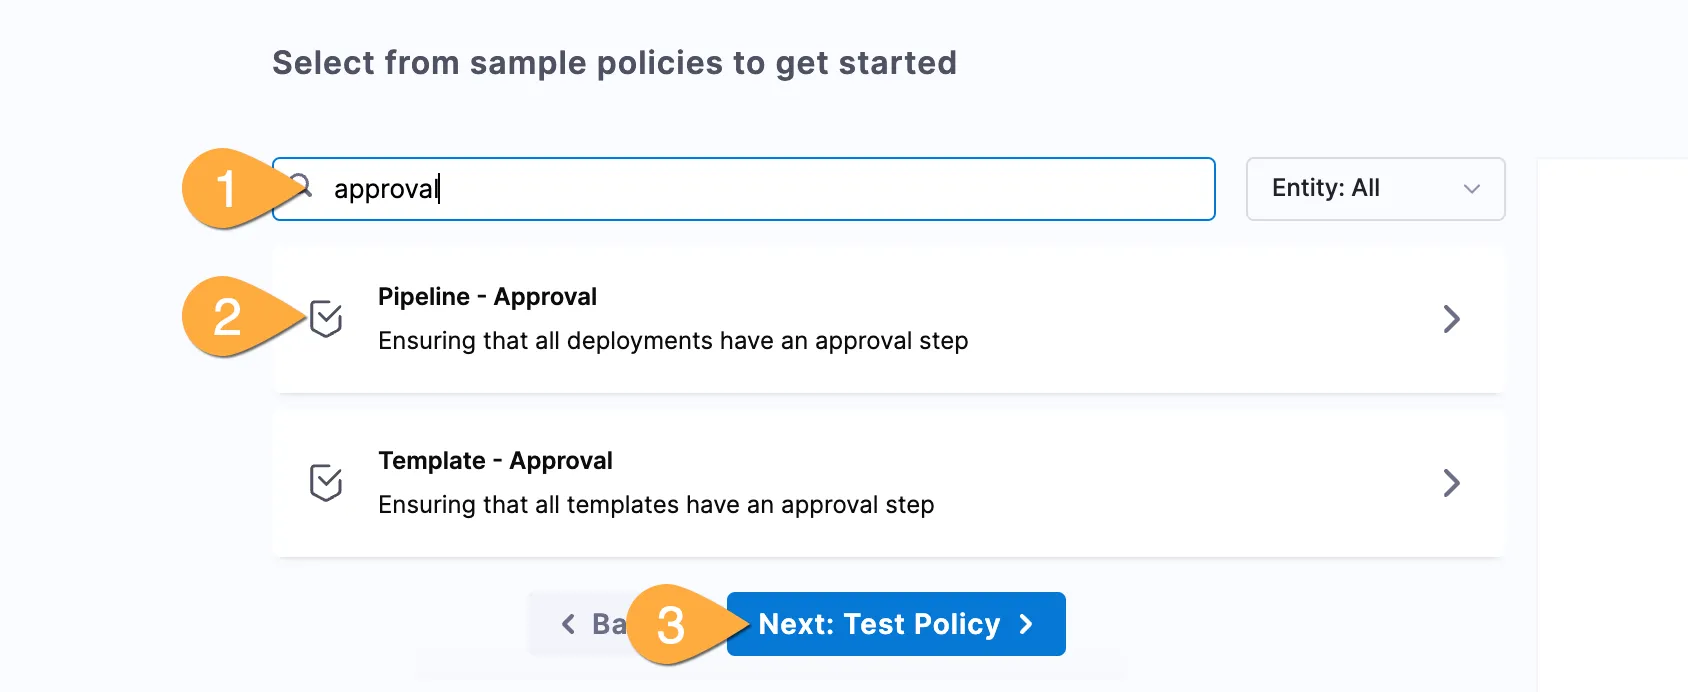Click the heading "Select from sample policies"
The width and height of the screenshot is (1688, 692).
point(614,63)
